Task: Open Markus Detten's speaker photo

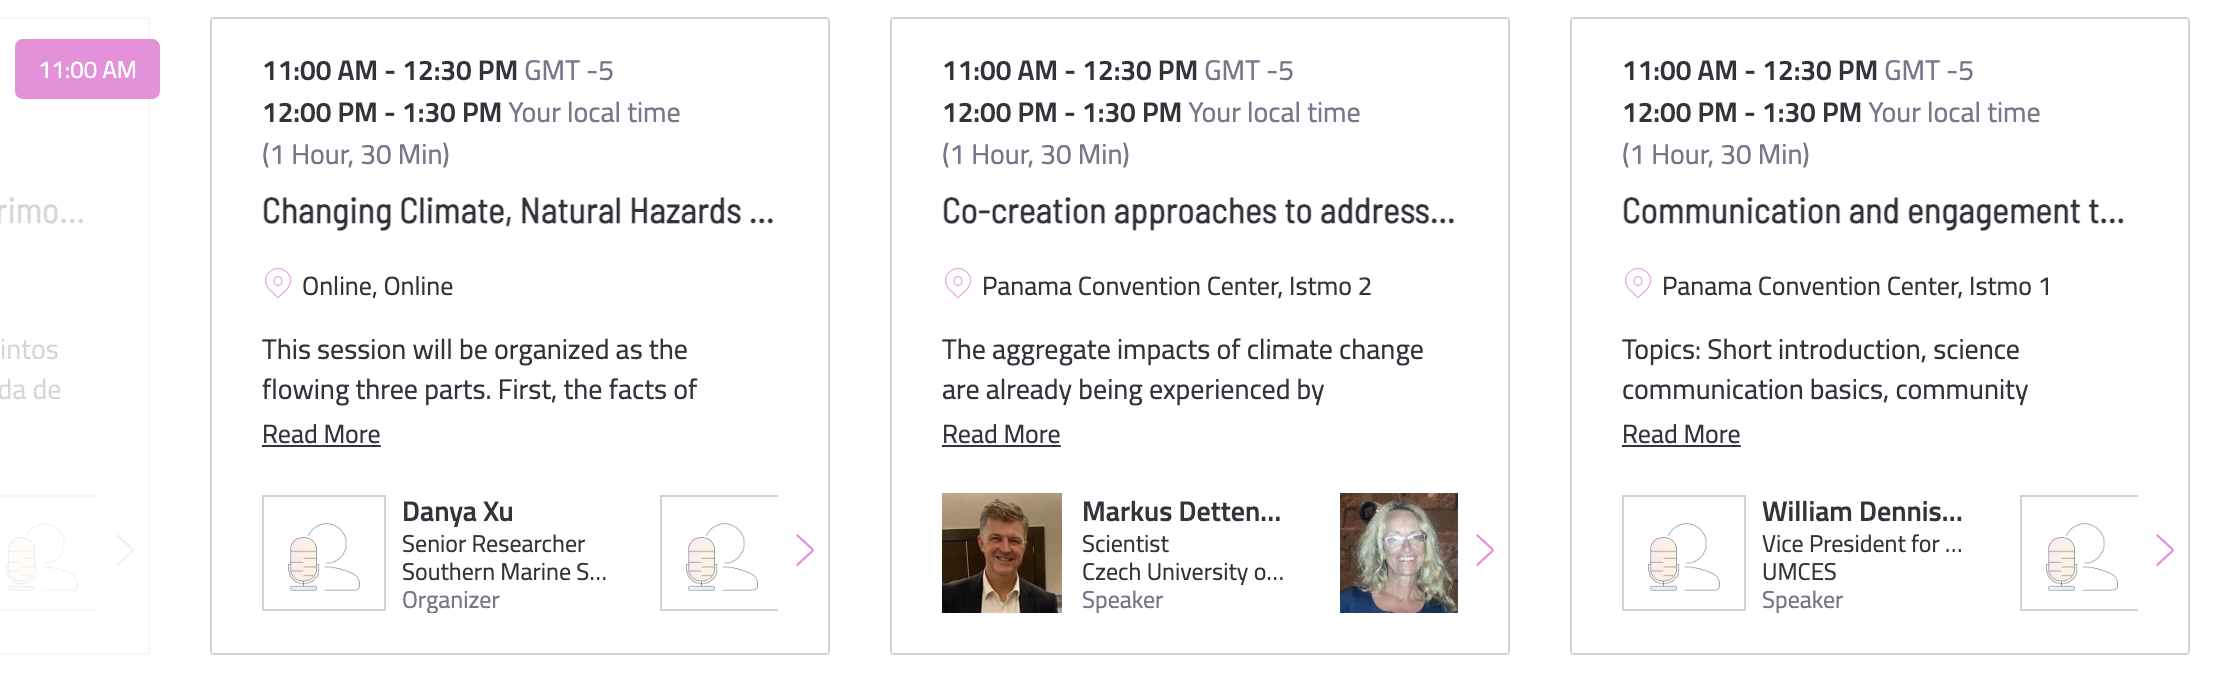Action: [x=1002, y=553]
